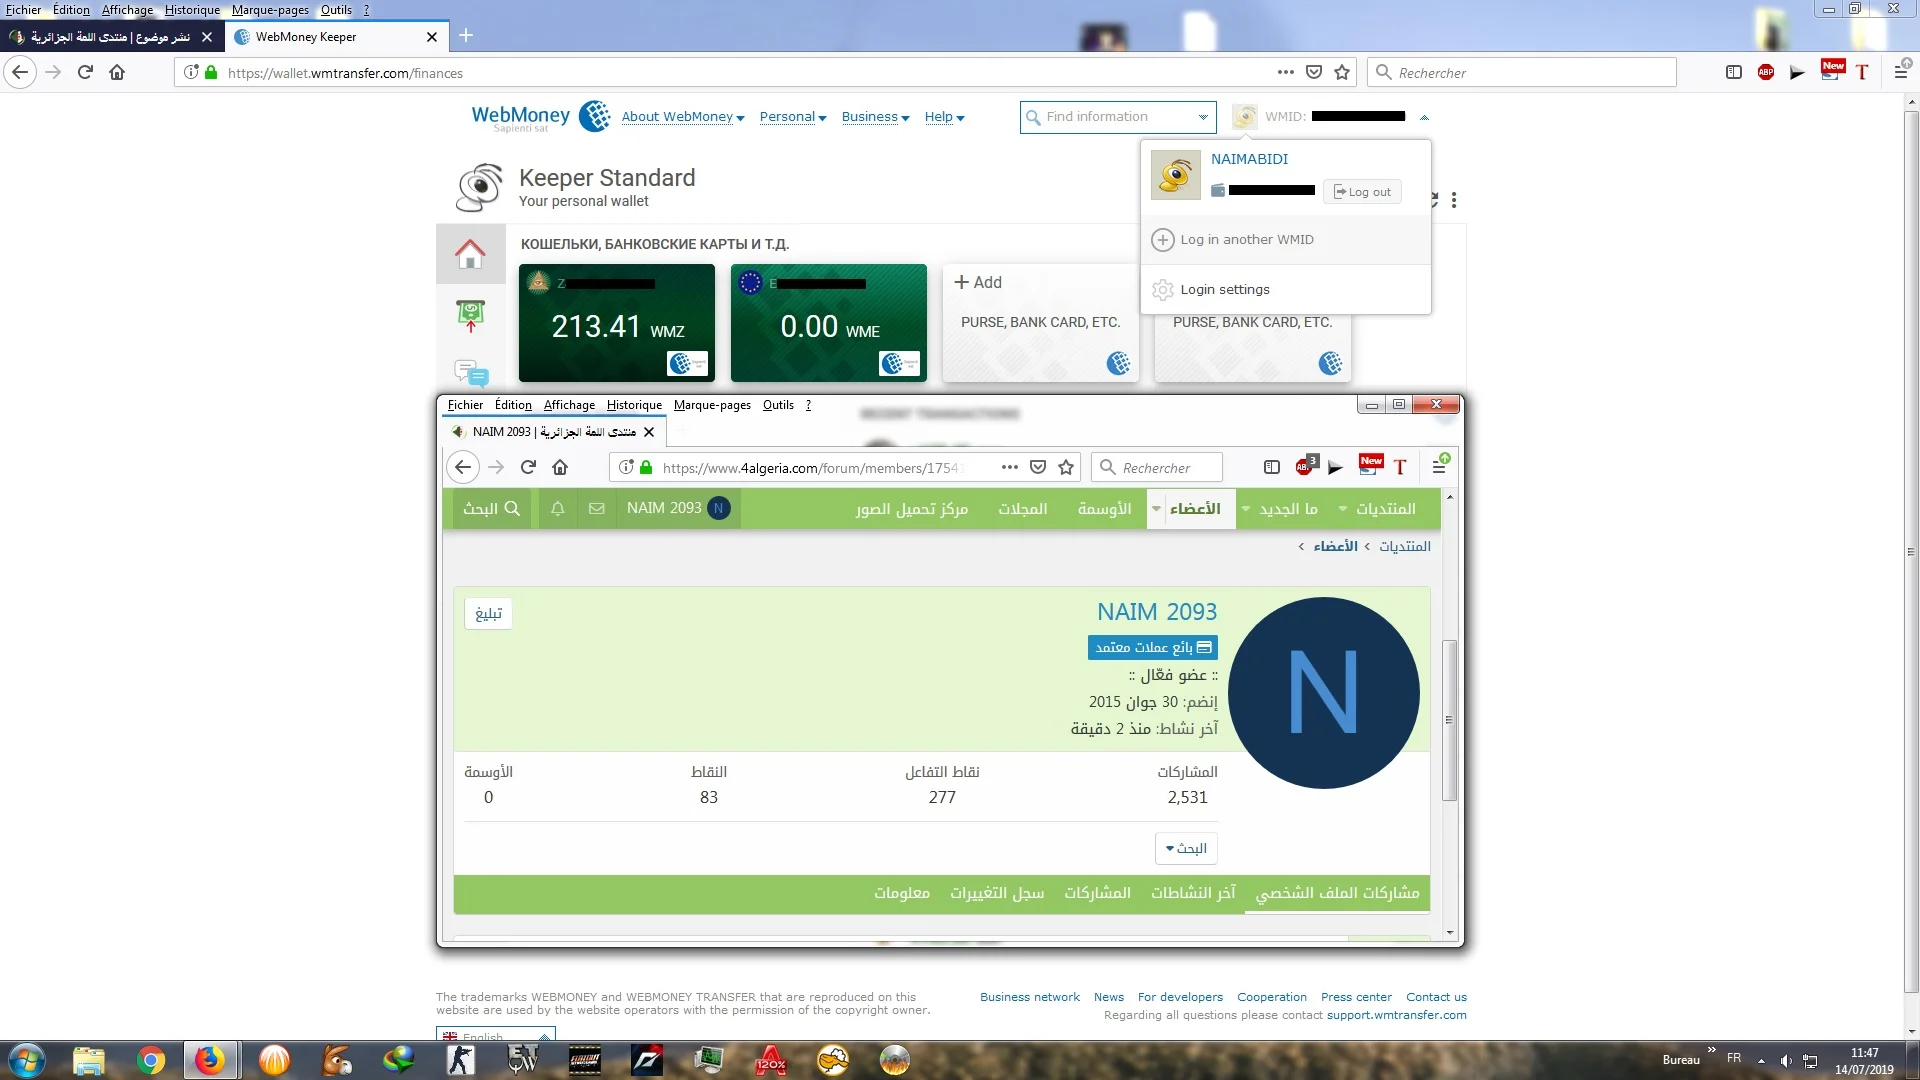Image resolution: width=1920 pixels, height=1080 pixels.
Task: Expand the Business dropdown menu
Action: click(x=875, y=117)
